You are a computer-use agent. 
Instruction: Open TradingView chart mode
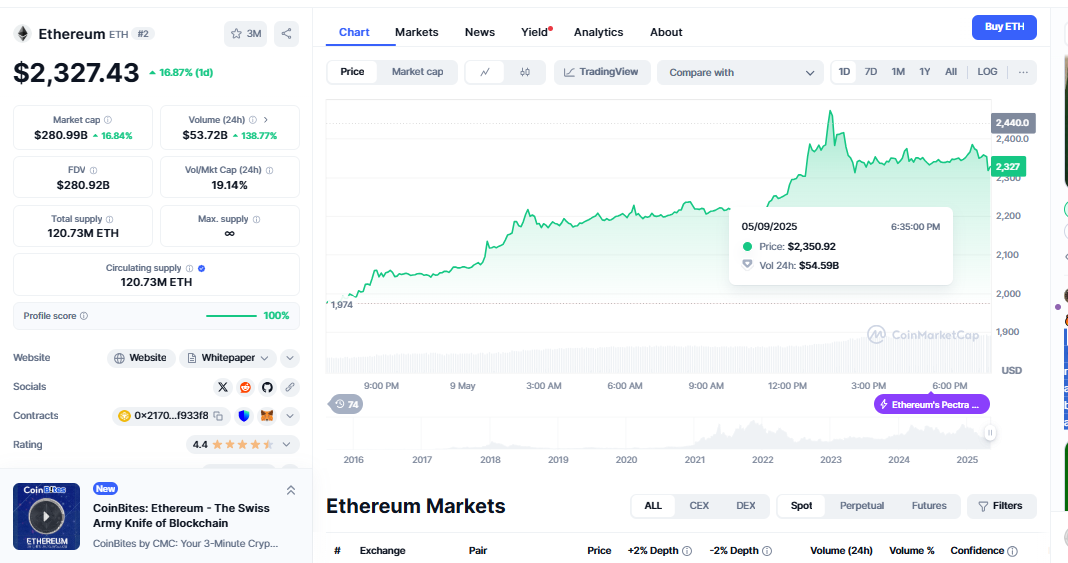coord(601,72)
